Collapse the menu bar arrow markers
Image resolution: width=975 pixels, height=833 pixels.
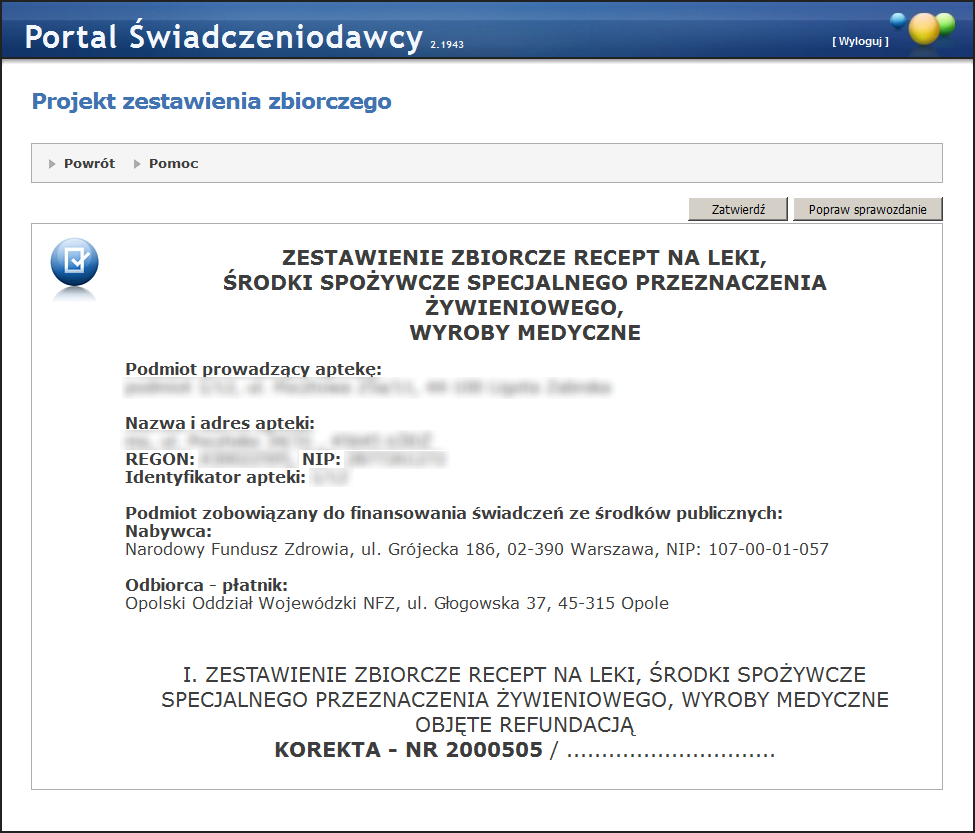tap(50, 163)
